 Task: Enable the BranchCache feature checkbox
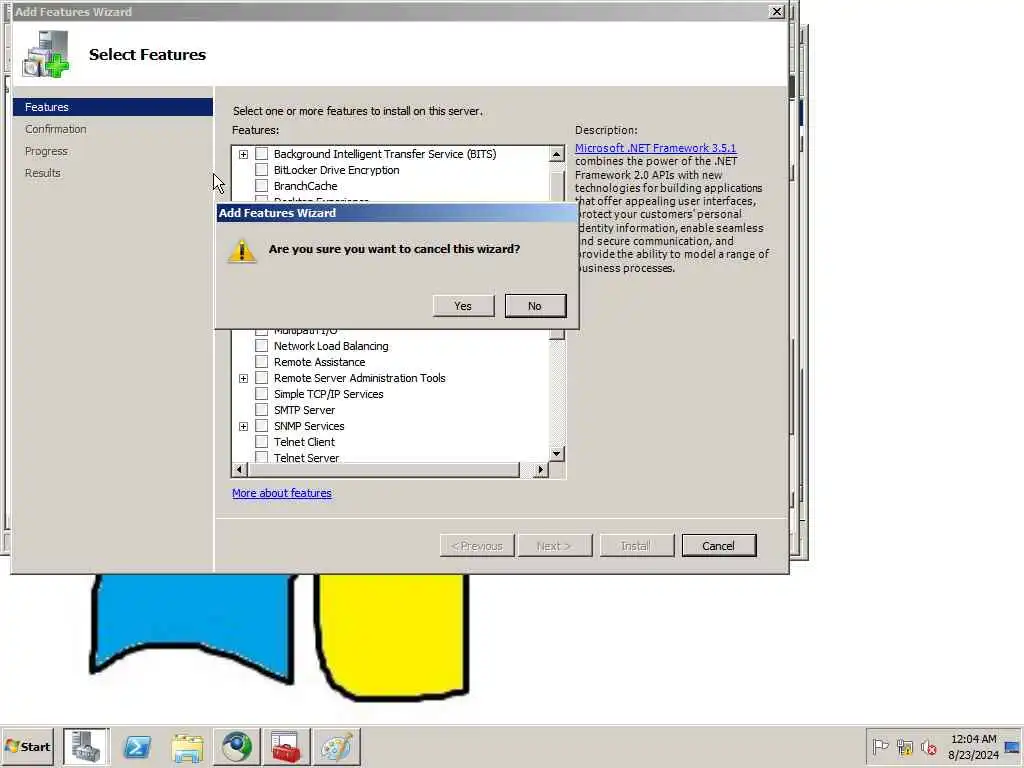[x=261, y=186]
